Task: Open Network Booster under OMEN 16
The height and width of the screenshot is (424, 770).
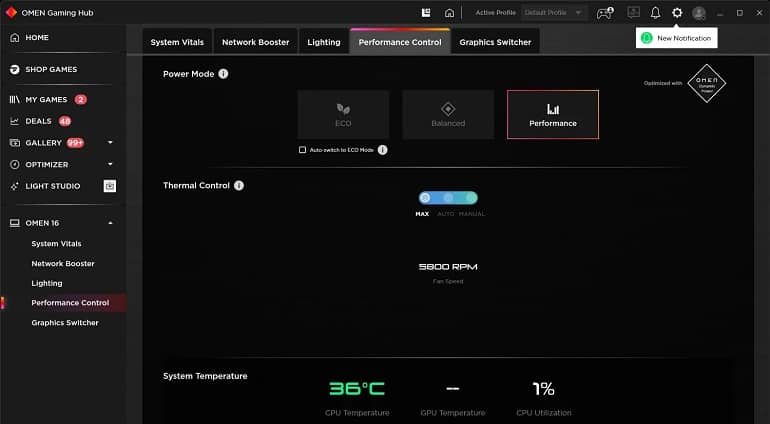Action: (x=63, y=263)
